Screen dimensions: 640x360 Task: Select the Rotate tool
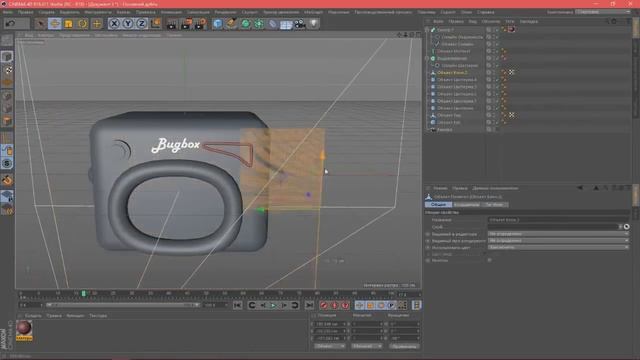tap(82, 24)
